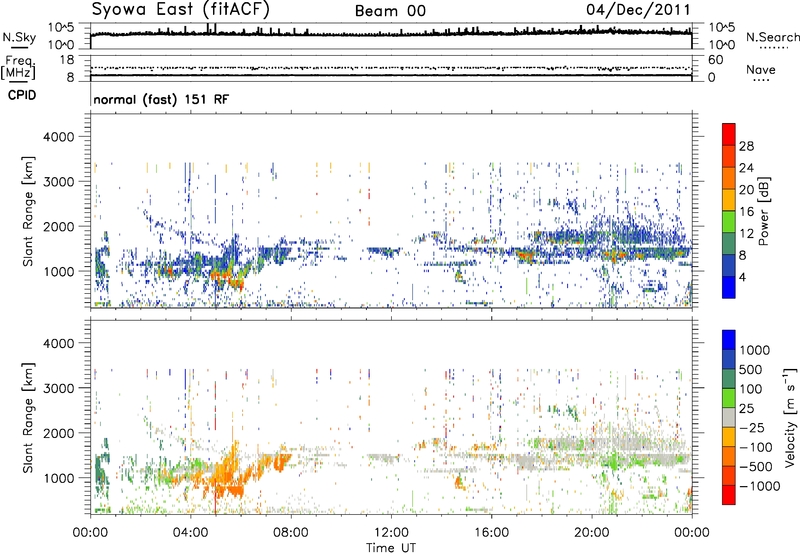
Task: Click the 'N.Search' legend label
Action: pyautogui.click(x=773, y=37)
